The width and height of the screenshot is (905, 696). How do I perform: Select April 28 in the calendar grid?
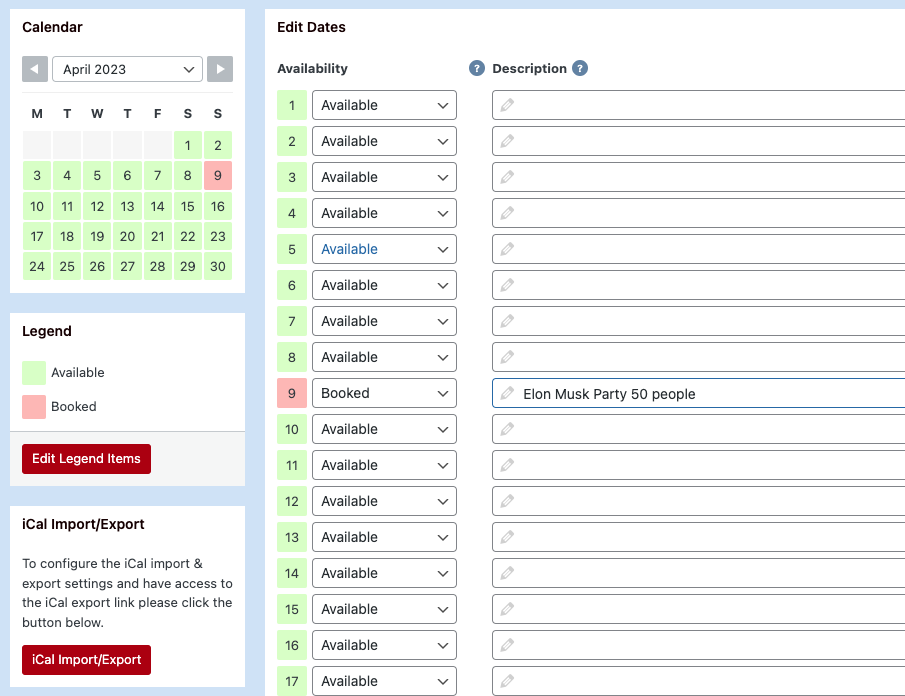pos(158,266)
